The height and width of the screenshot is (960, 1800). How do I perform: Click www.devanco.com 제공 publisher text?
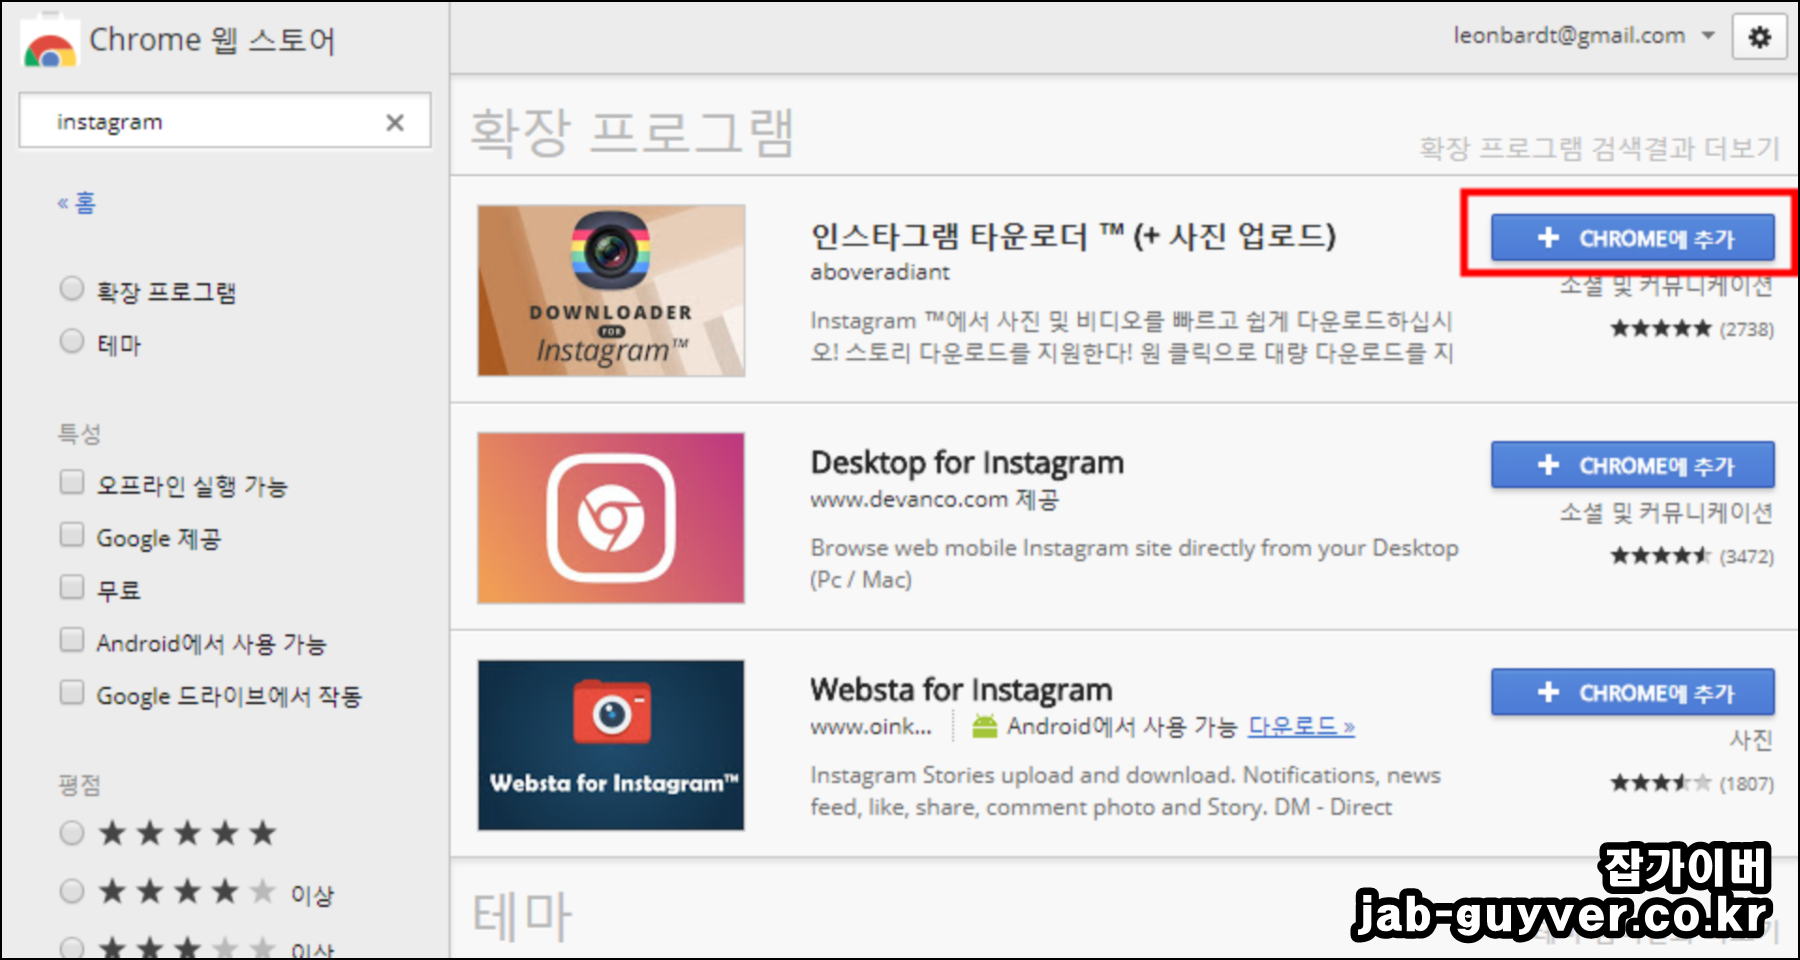(934, 499)
